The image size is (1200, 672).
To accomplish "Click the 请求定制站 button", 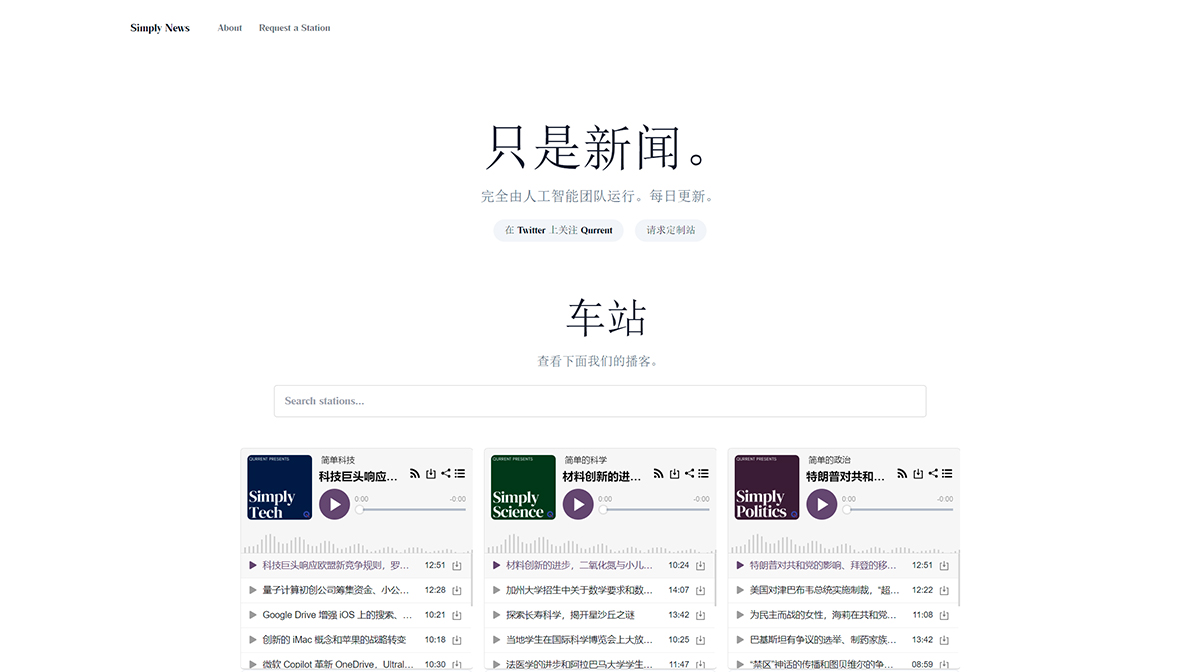I will 670,230.
